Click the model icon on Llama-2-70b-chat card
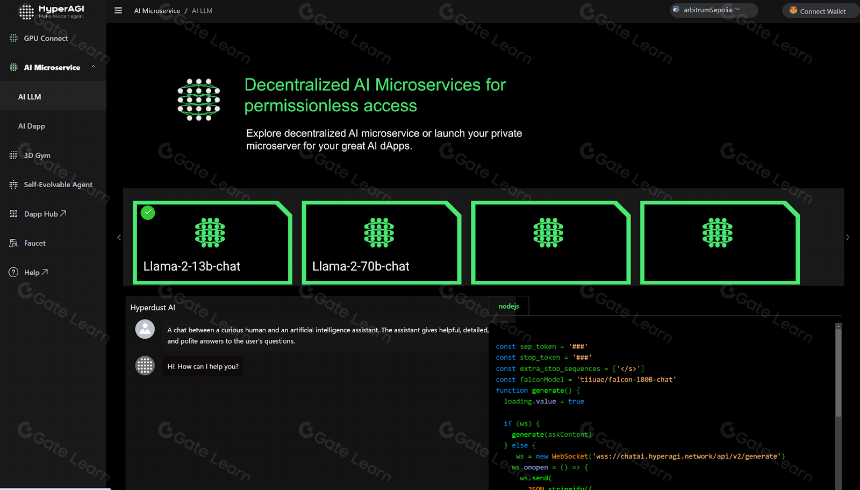Viewport: 860px width, 490px height. coord(379,233)
